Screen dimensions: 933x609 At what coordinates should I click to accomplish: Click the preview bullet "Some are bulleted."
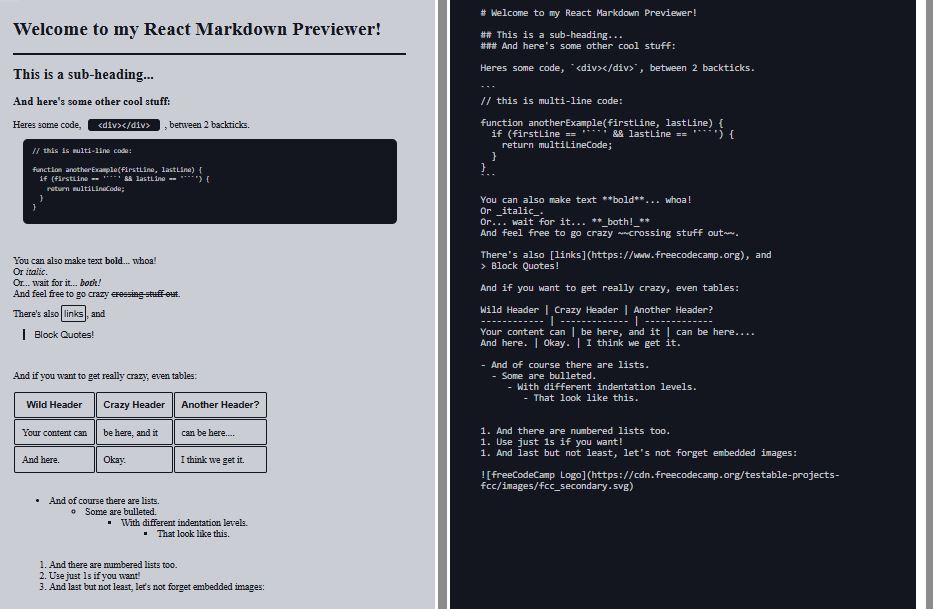point(121,512)
